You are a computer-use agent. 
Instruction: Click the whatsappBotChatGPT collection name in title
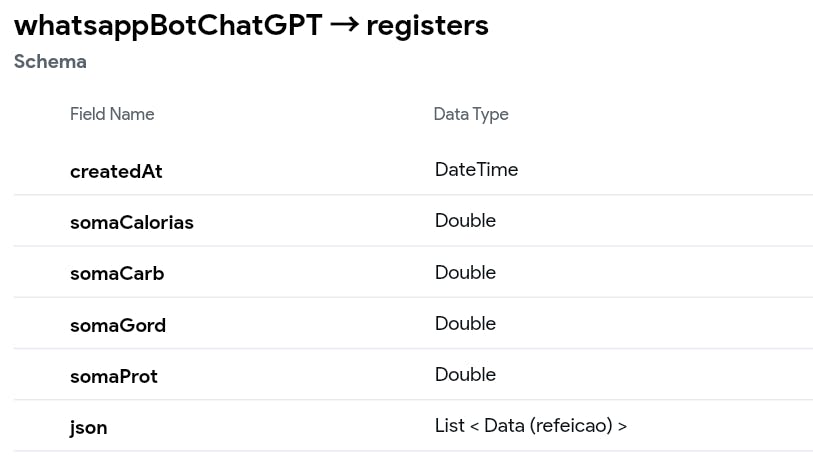coord(168,26)
